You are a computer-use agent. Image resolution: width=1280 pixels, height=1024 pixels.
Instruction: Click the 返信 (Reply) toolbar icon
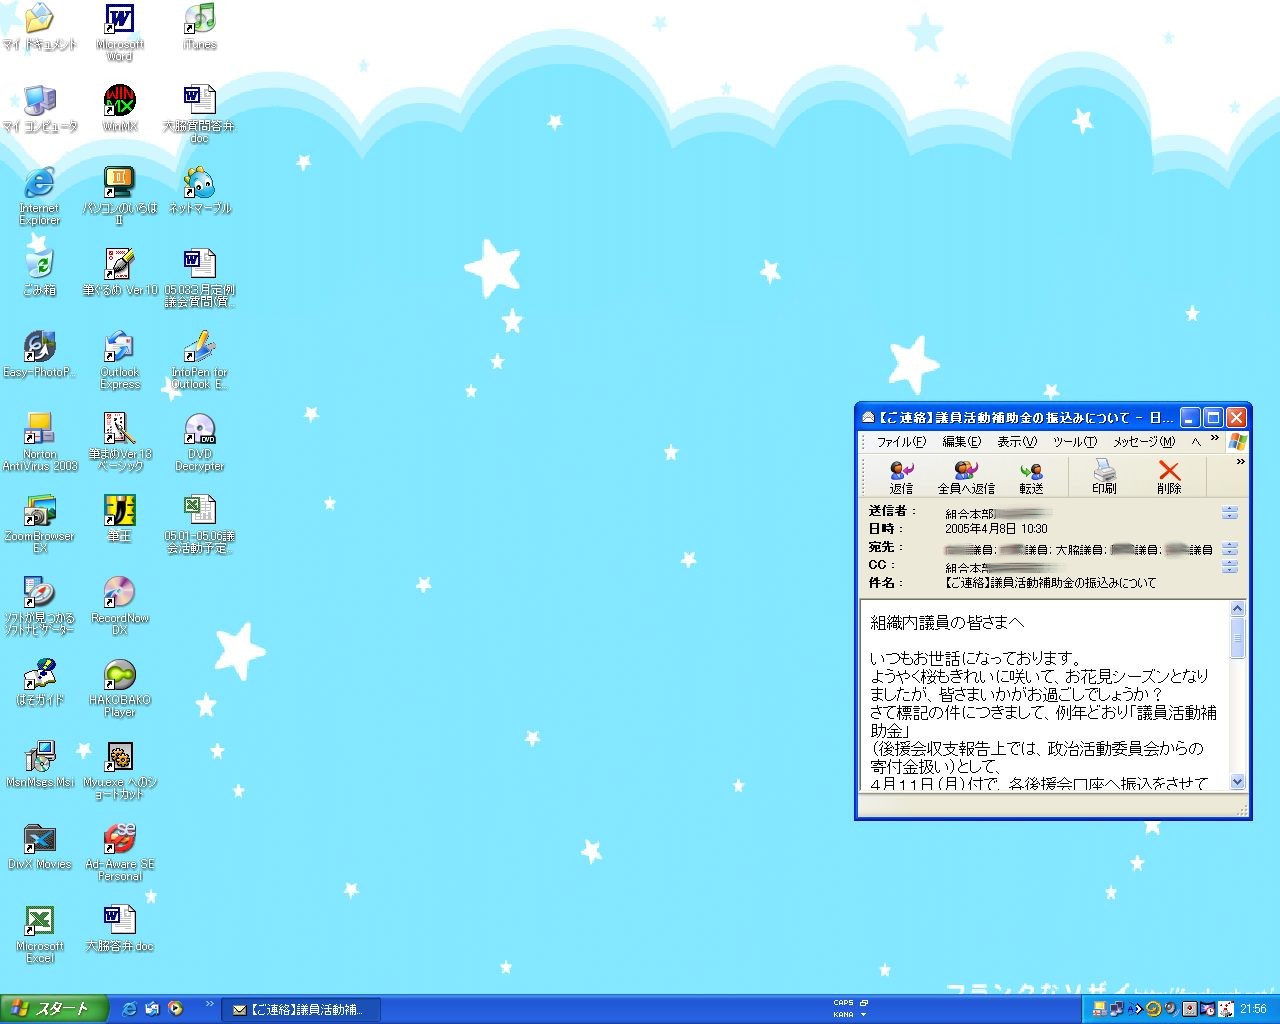901,476
